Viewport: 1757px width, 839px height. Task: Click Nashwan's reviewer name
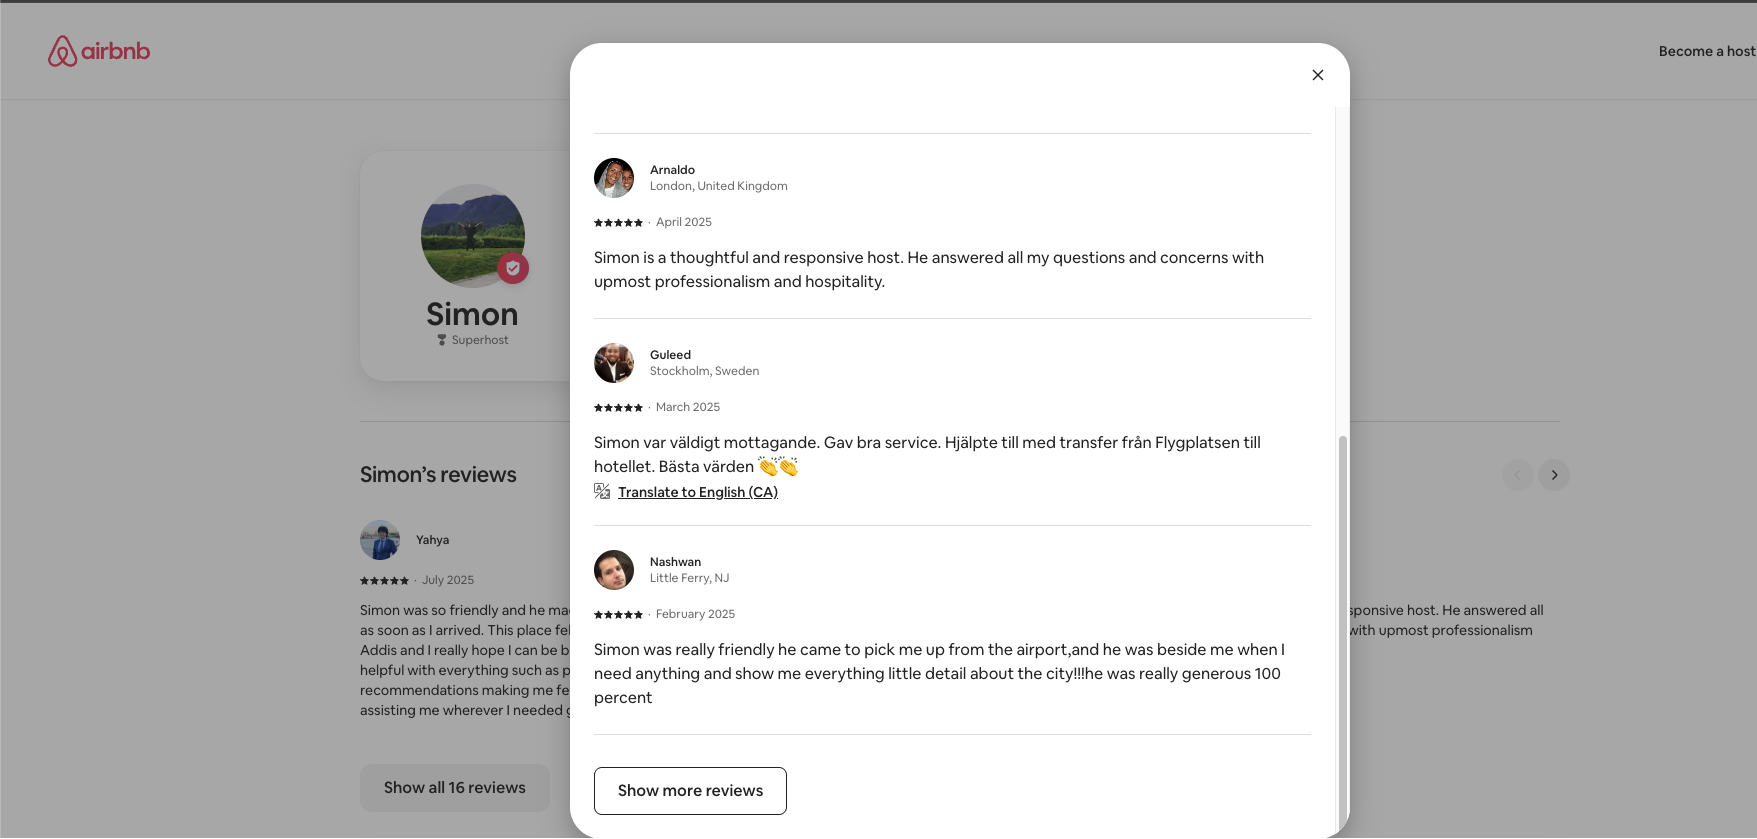tap(675, 562)
